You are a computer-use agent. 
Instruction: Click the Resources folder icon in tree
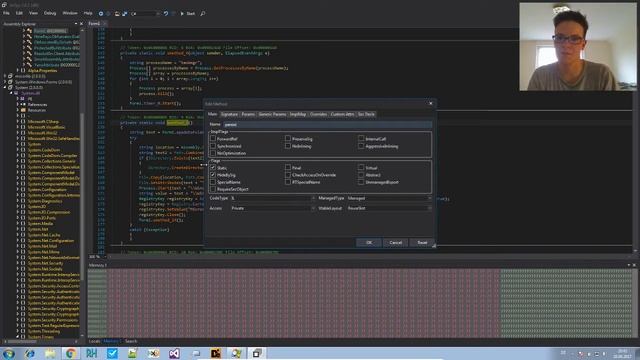click(23, 110)
